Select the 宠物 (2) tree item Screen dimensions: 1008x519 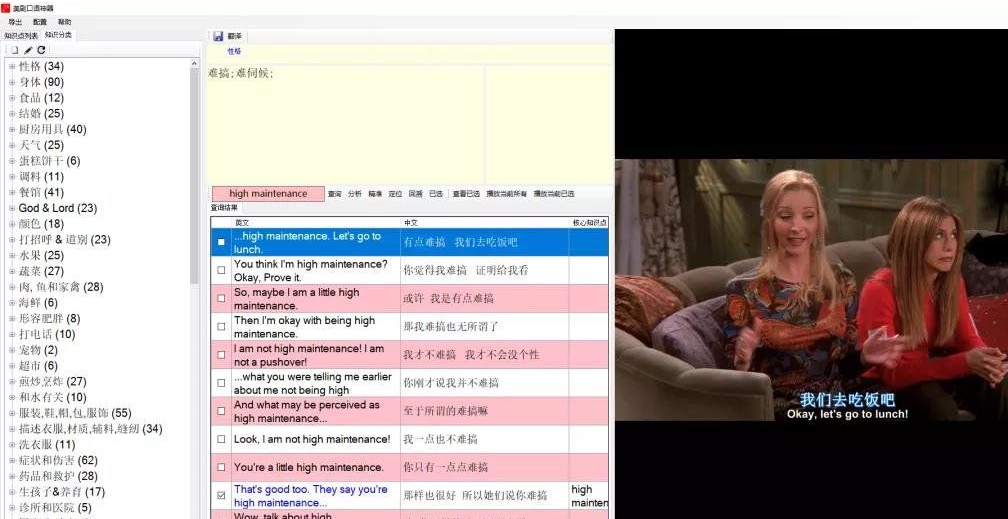(38, 350)
